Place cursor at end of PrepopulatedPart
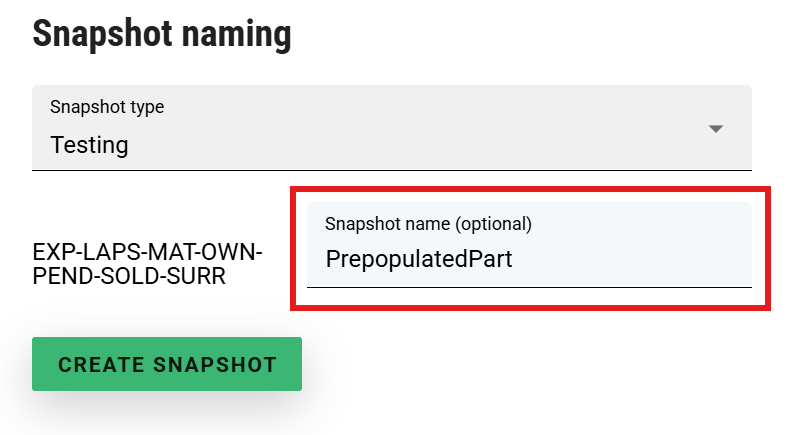 514,260
